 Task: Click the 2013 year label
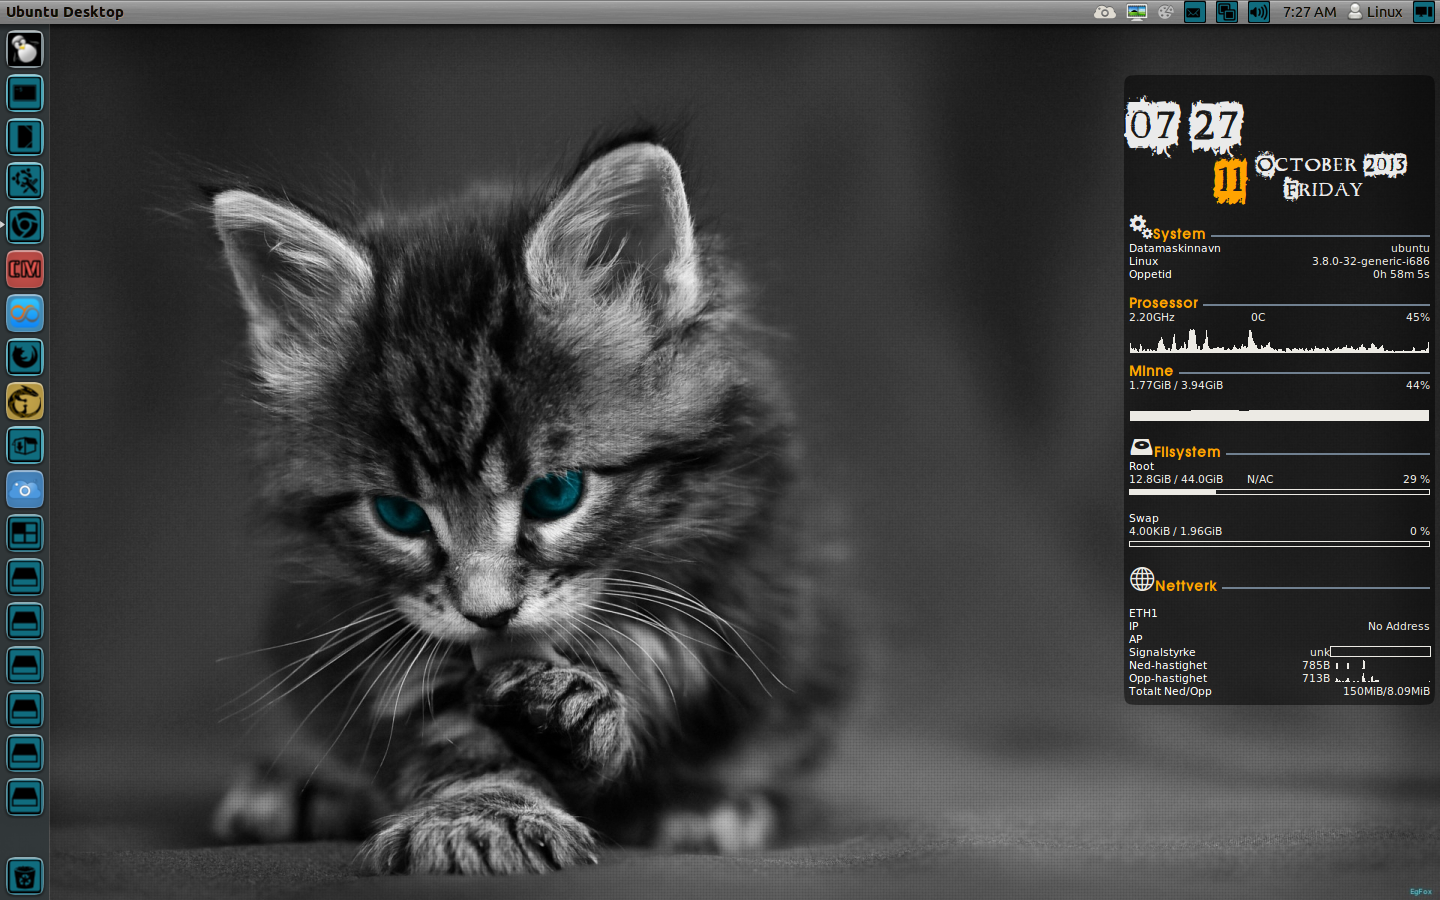pyautogui.click(x=1385, y=164)
